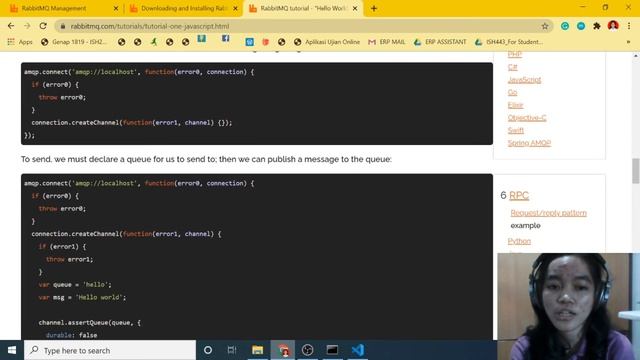Open Cortana from the taskbar
The image size is (640, 360).
click(x=208, y=350)
